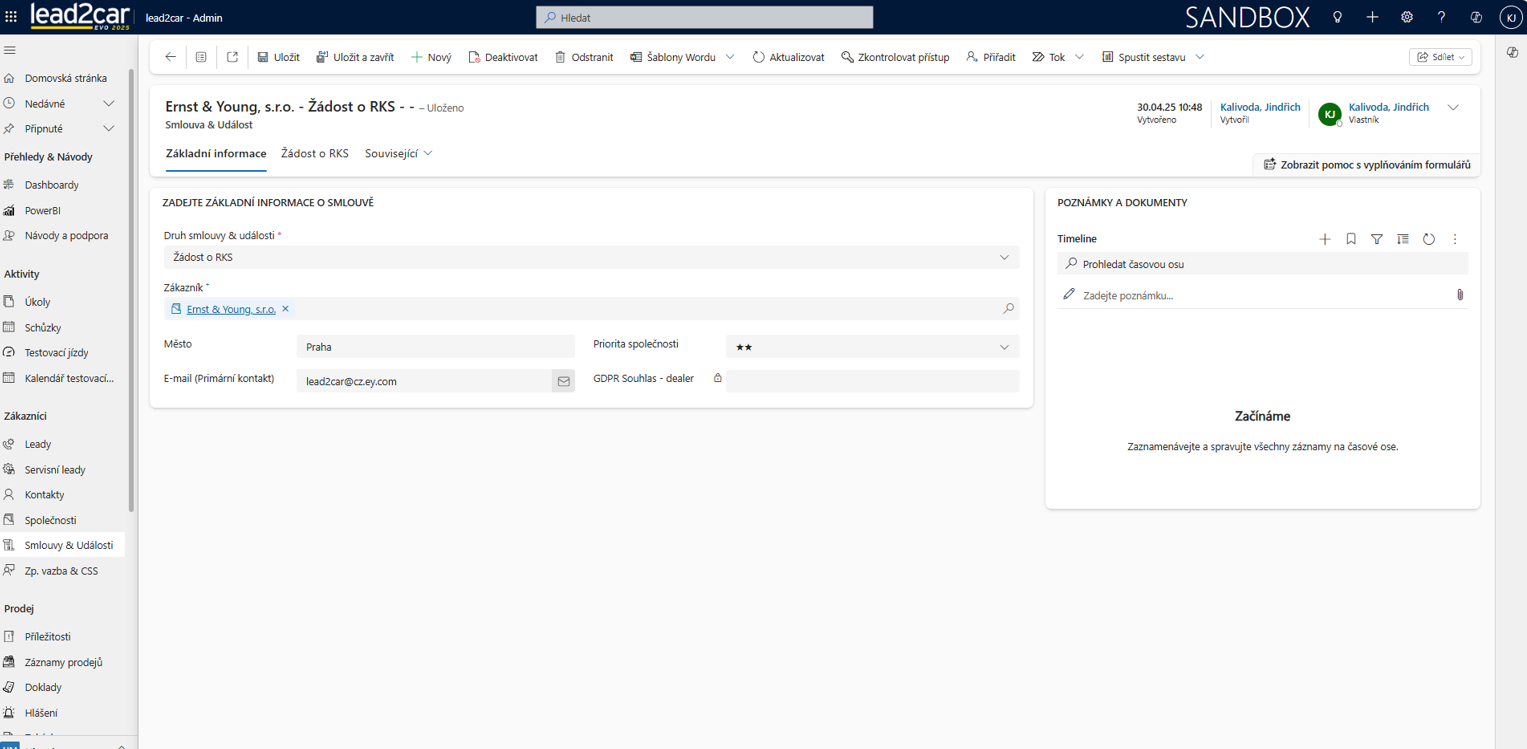Viewport: 1527px width, 749px height.
Task: Open record in new window icon
Action: (x=232, y=57)
